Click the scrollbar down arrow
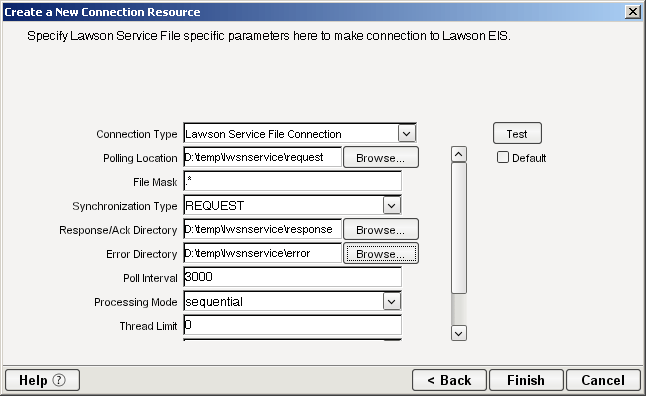The width and height of the screenshot is (646, 396). point(459,333)
